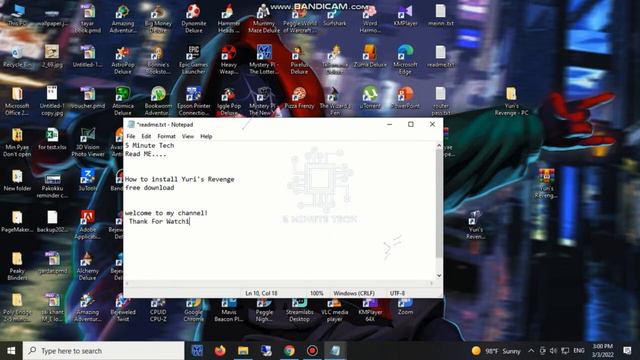The image size is (640, 360).
Task: Click the 'Type here to search' box
Action: 104,351
